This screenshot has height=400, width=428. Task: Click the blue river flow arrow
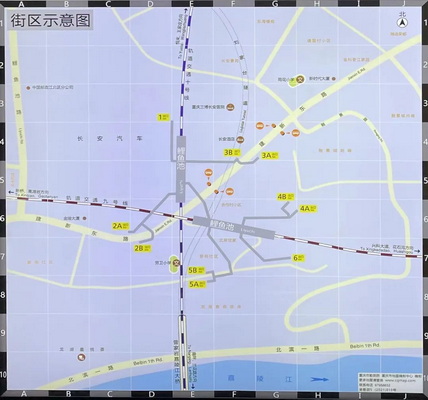319,379
